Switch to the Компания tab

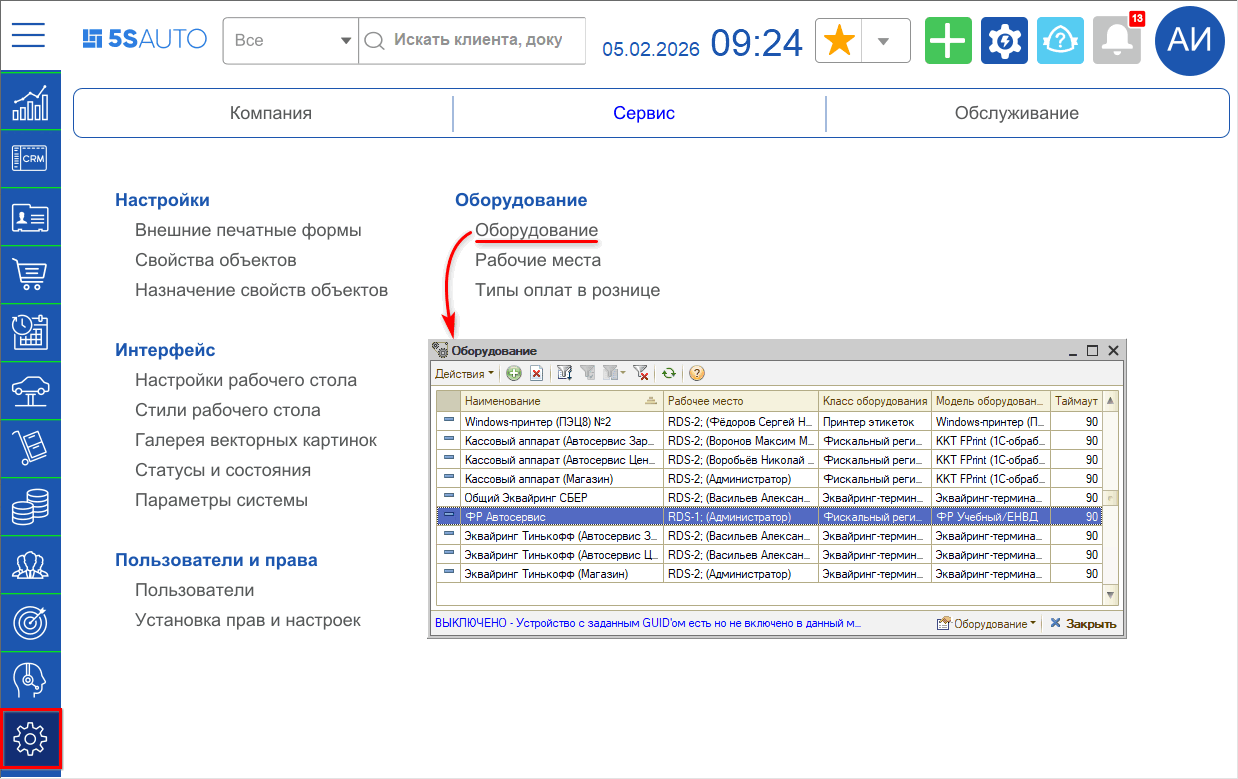pos(271,113)
